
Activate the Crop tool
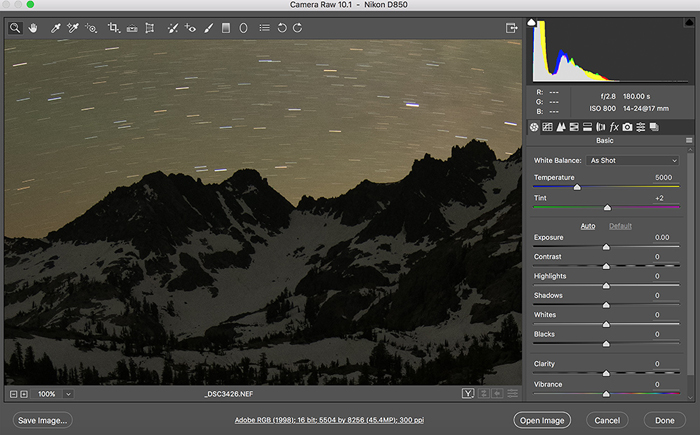114,28
